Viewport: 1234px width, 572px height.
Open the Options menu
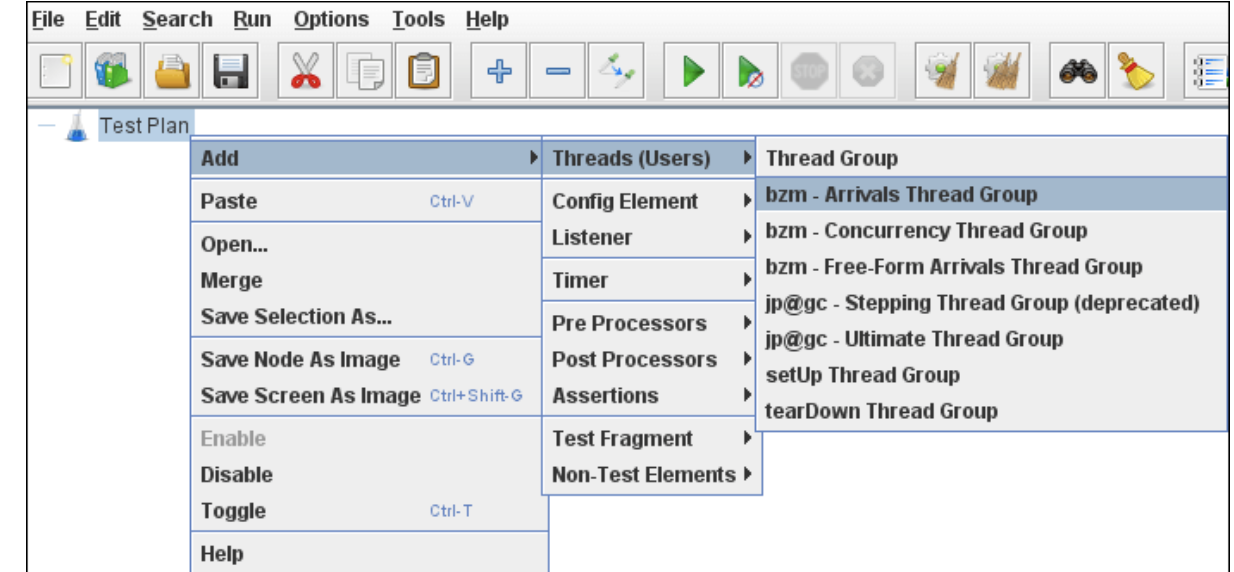[332, 19]
